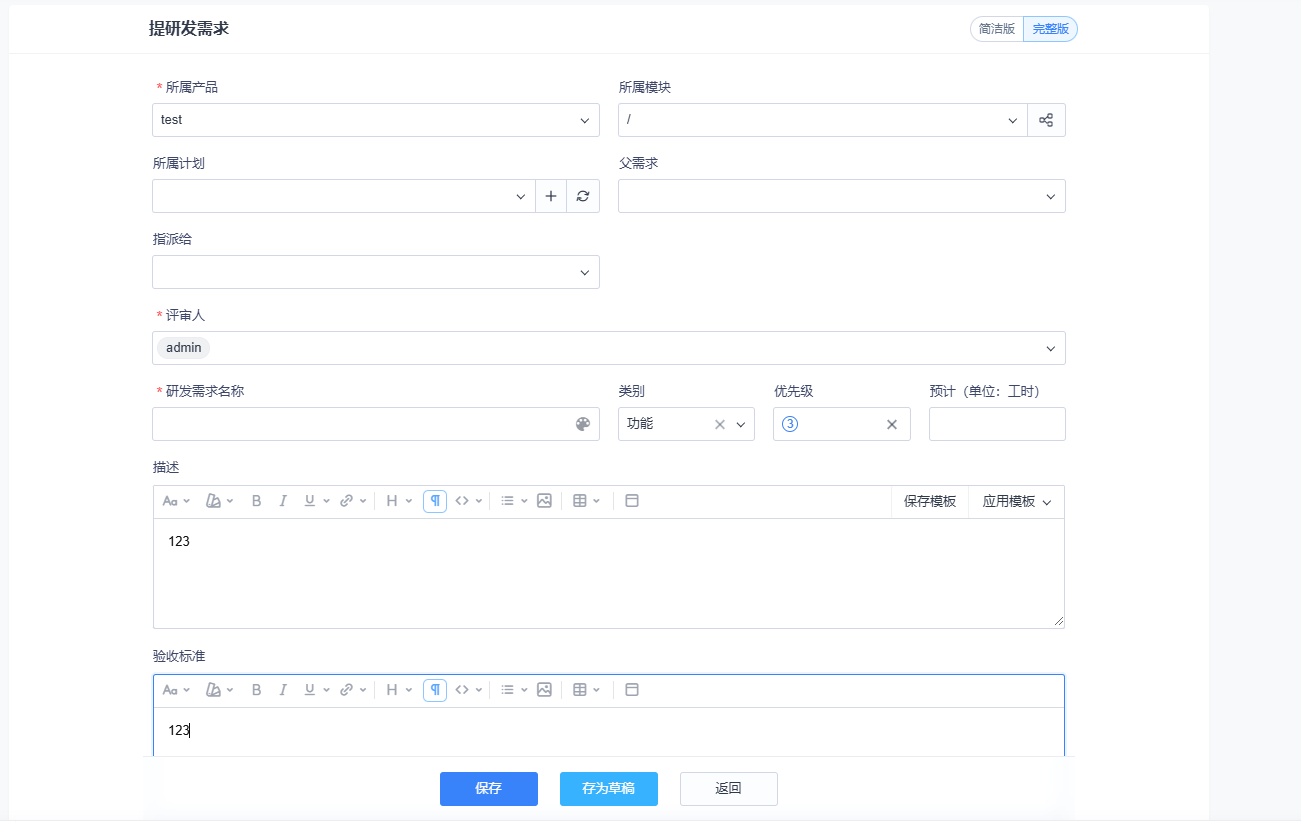Clear the 优先级 value with the X
This screenshot has height=822, width=1301.
(x=892, y=424)
